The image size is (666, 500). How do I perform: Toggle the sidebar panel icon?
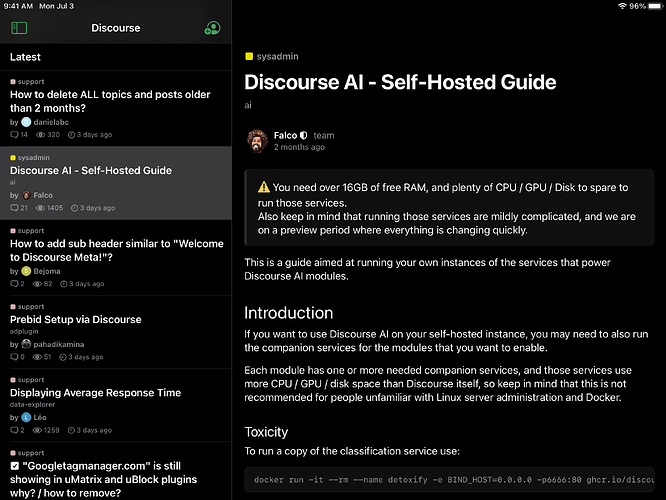(19, 28)
